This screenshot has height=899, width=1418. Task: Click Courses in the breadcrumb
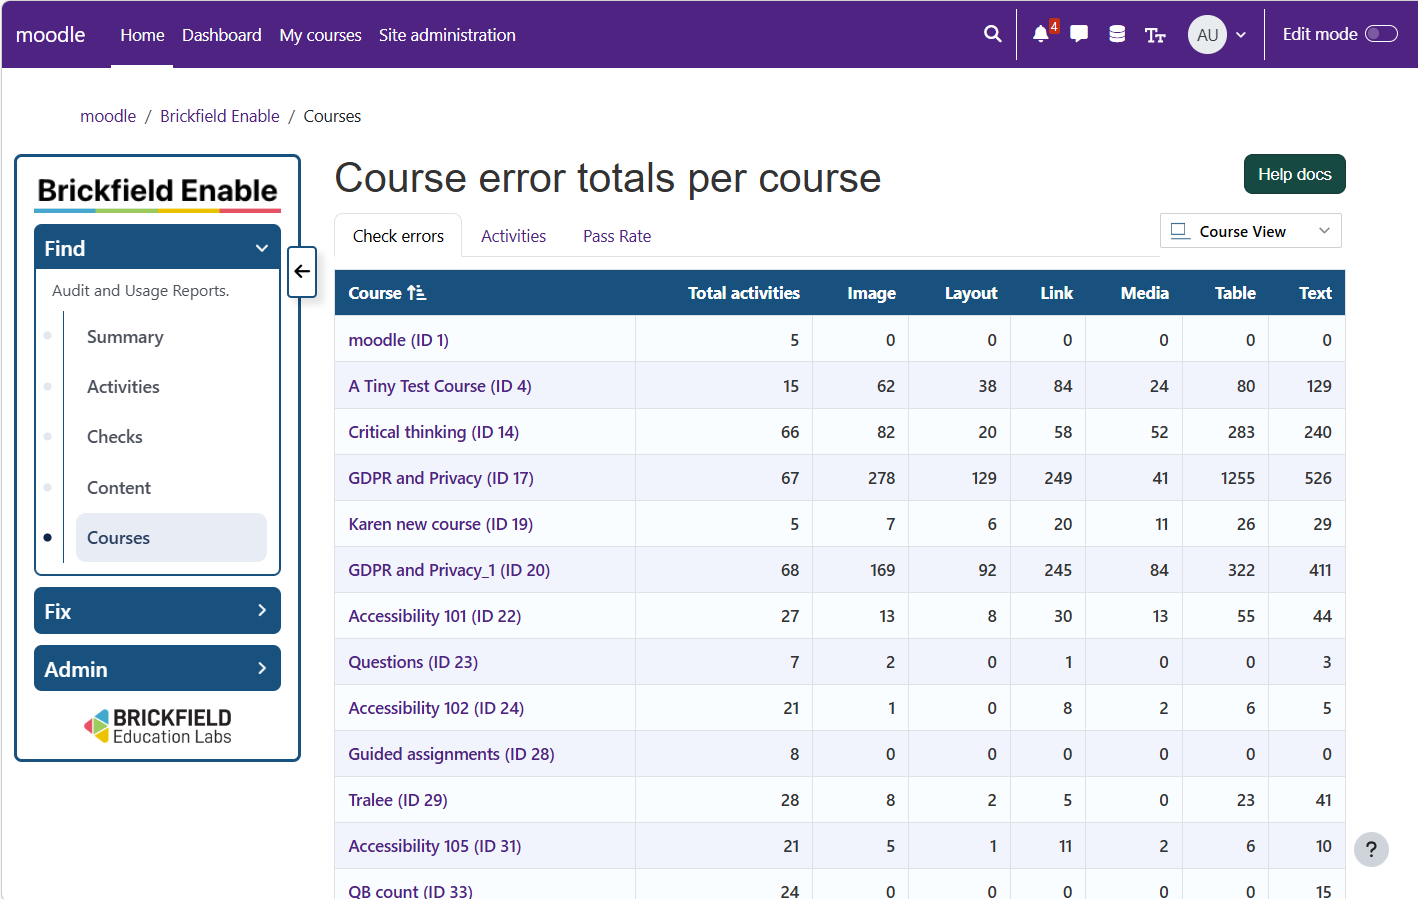pos(332,116)
